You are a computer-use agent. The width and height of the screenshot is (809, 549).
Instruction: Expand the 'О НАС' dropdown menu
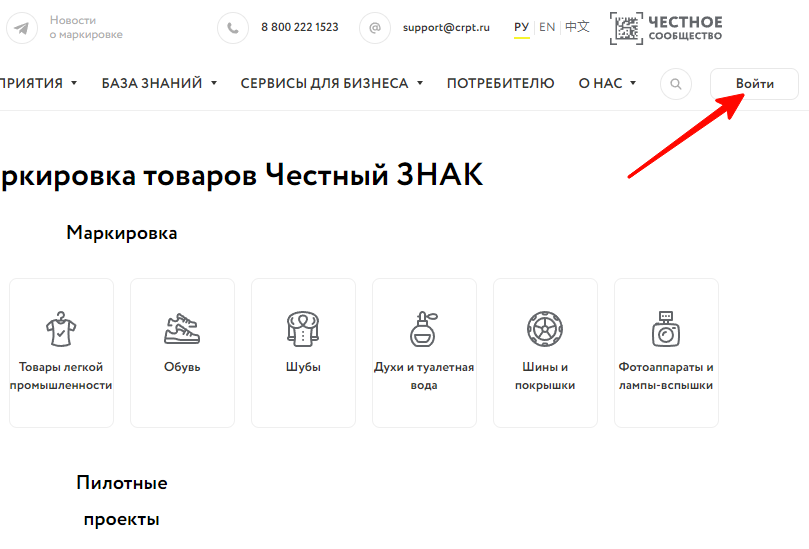(607, 83)
